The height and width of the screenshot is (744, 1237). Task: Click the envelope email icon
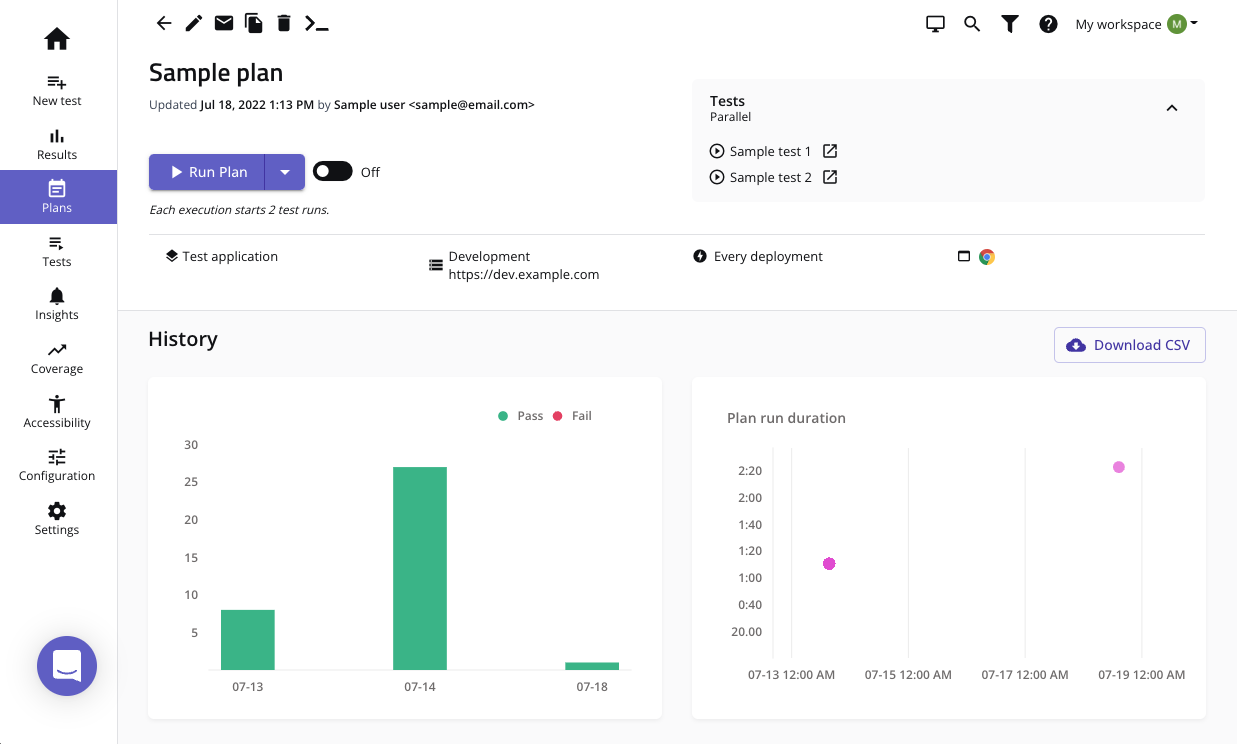tap(224, 23)
